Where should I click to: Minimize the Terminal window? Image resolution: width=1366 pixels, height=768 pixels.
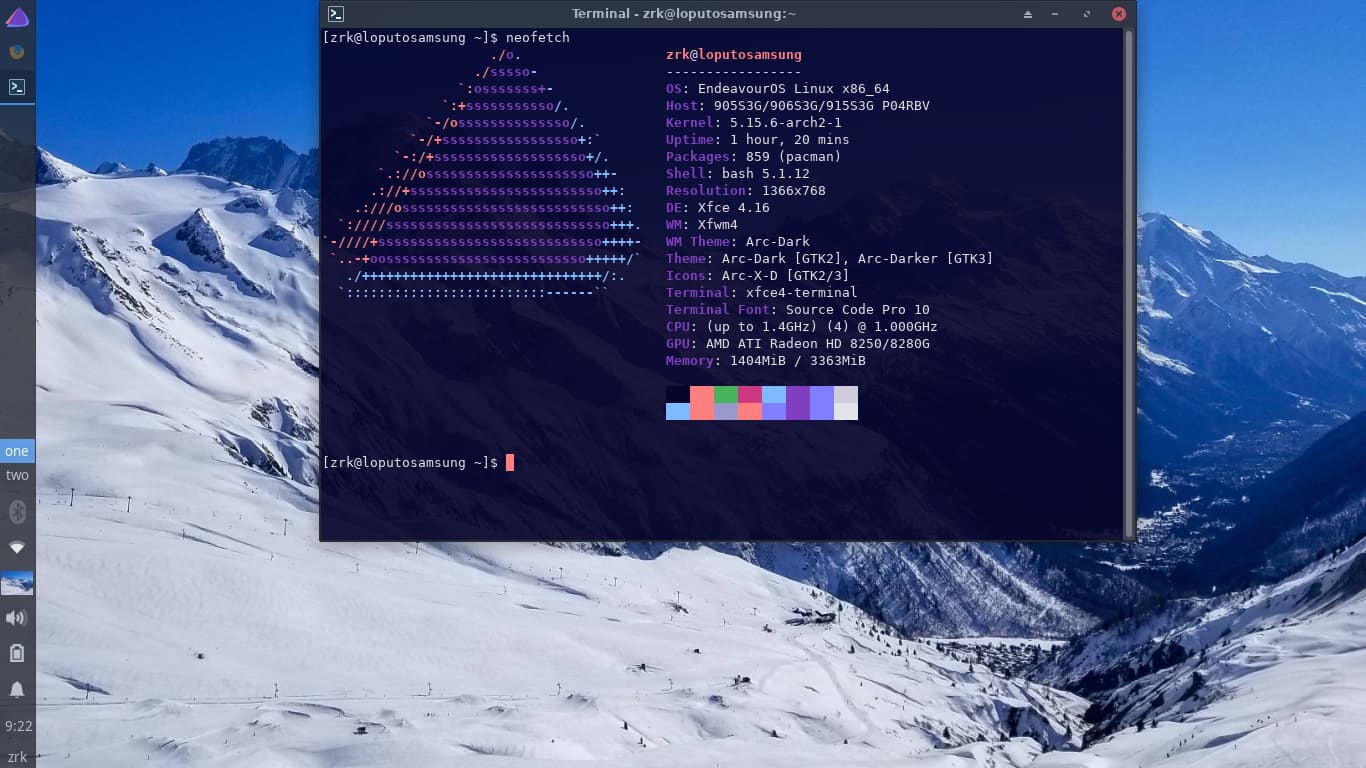[x=1057, y=14]
